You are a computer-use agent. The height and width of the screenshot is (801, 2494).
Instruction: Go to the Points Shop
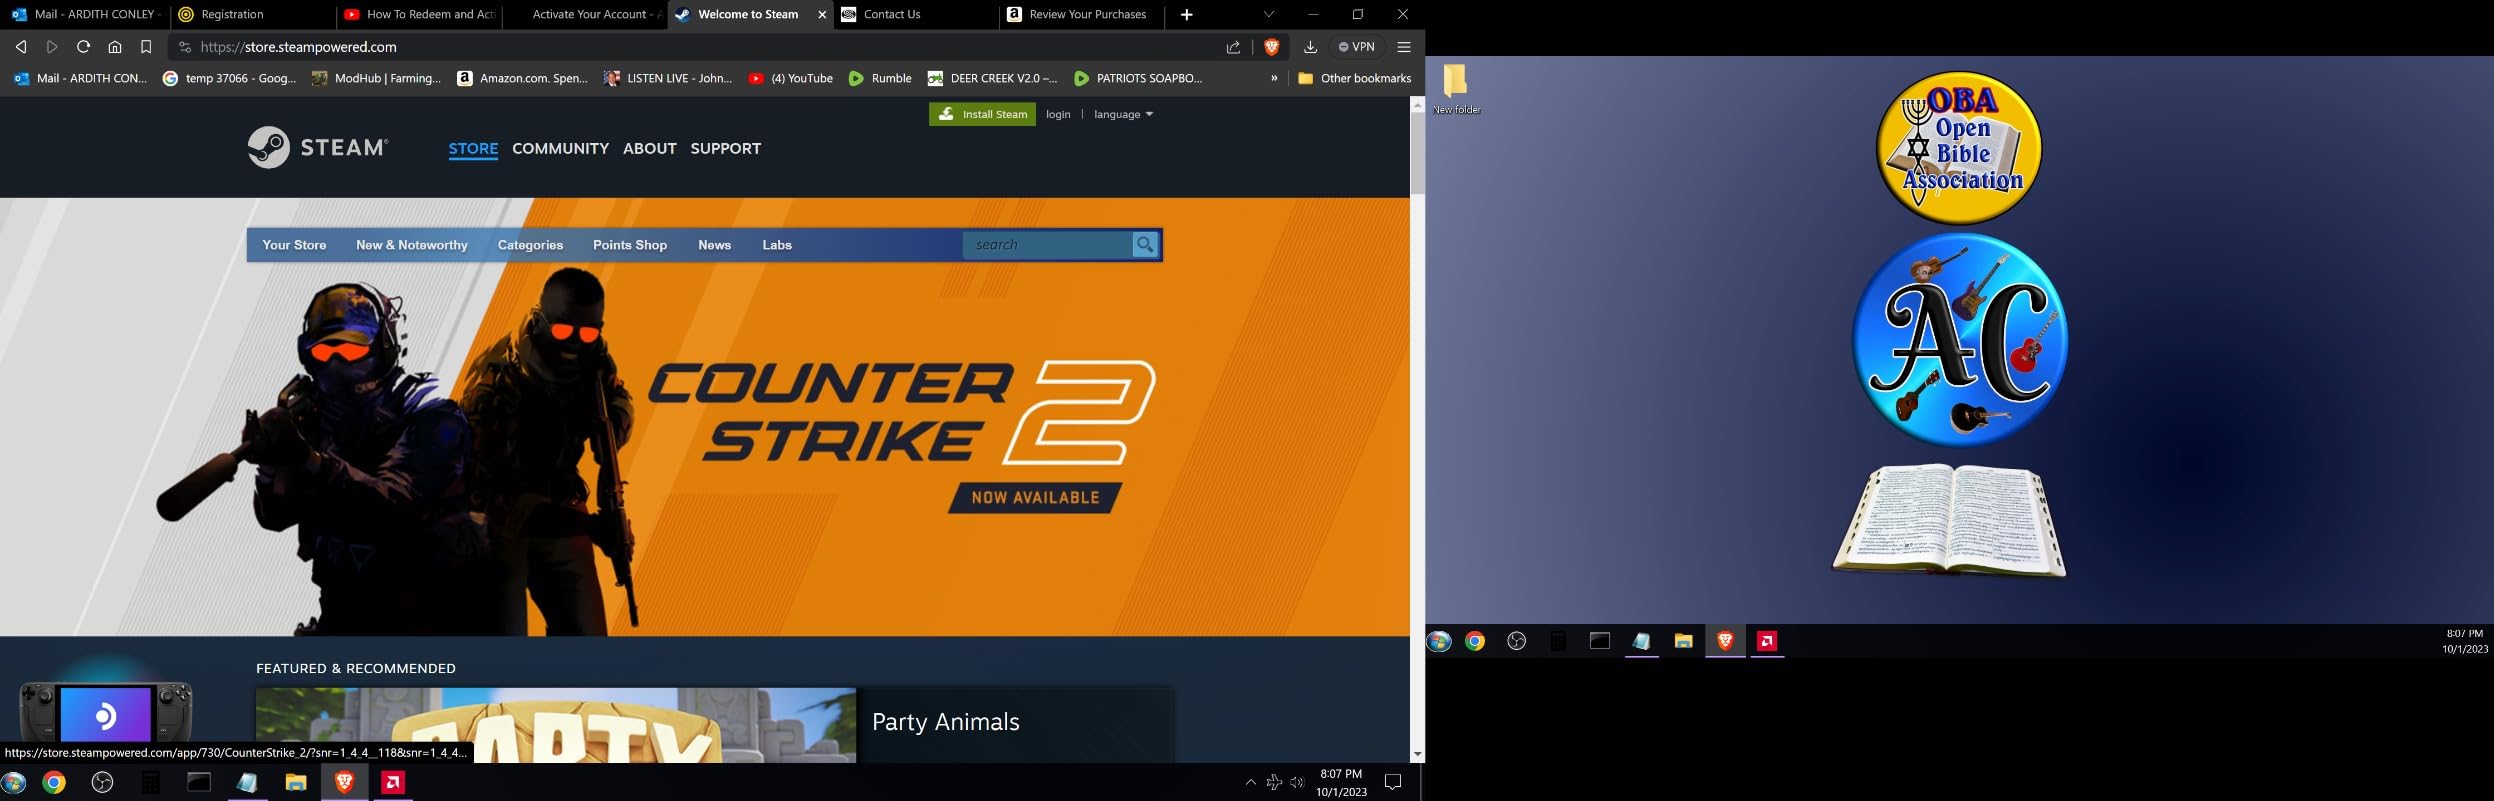[630, 245]
